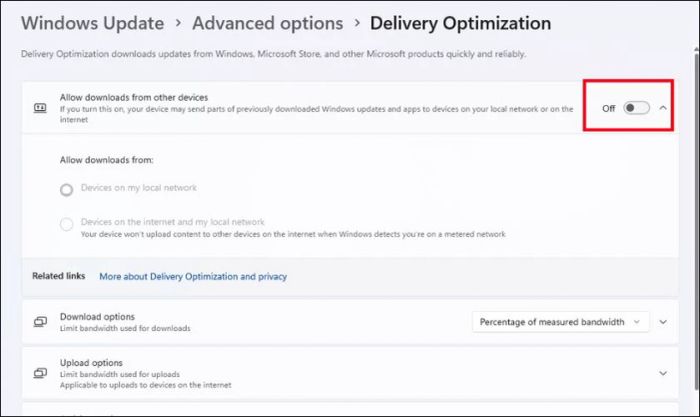Click the 'Allow downloads from:' heading
This screenshot has height=417, width=700.
click(107, 160)
